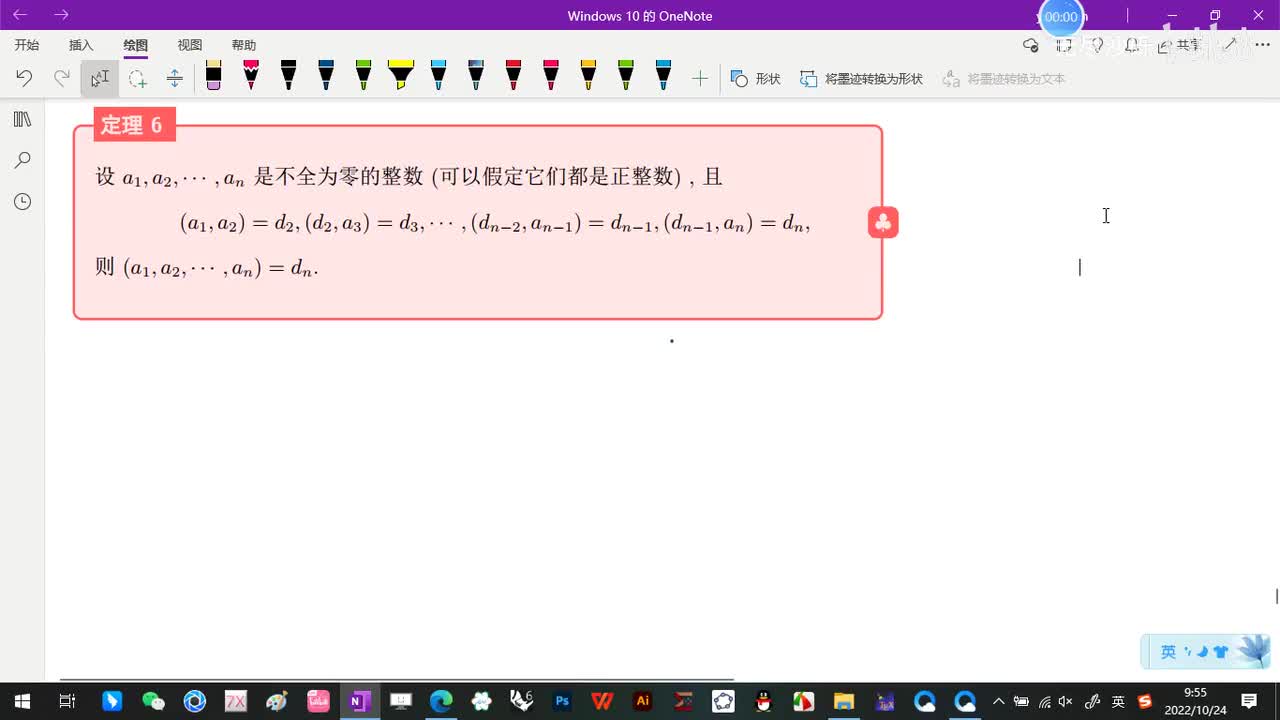Click the sync status cloud icon
The height and width of the screenshot is (720, 1280).
click(1031, 45)
